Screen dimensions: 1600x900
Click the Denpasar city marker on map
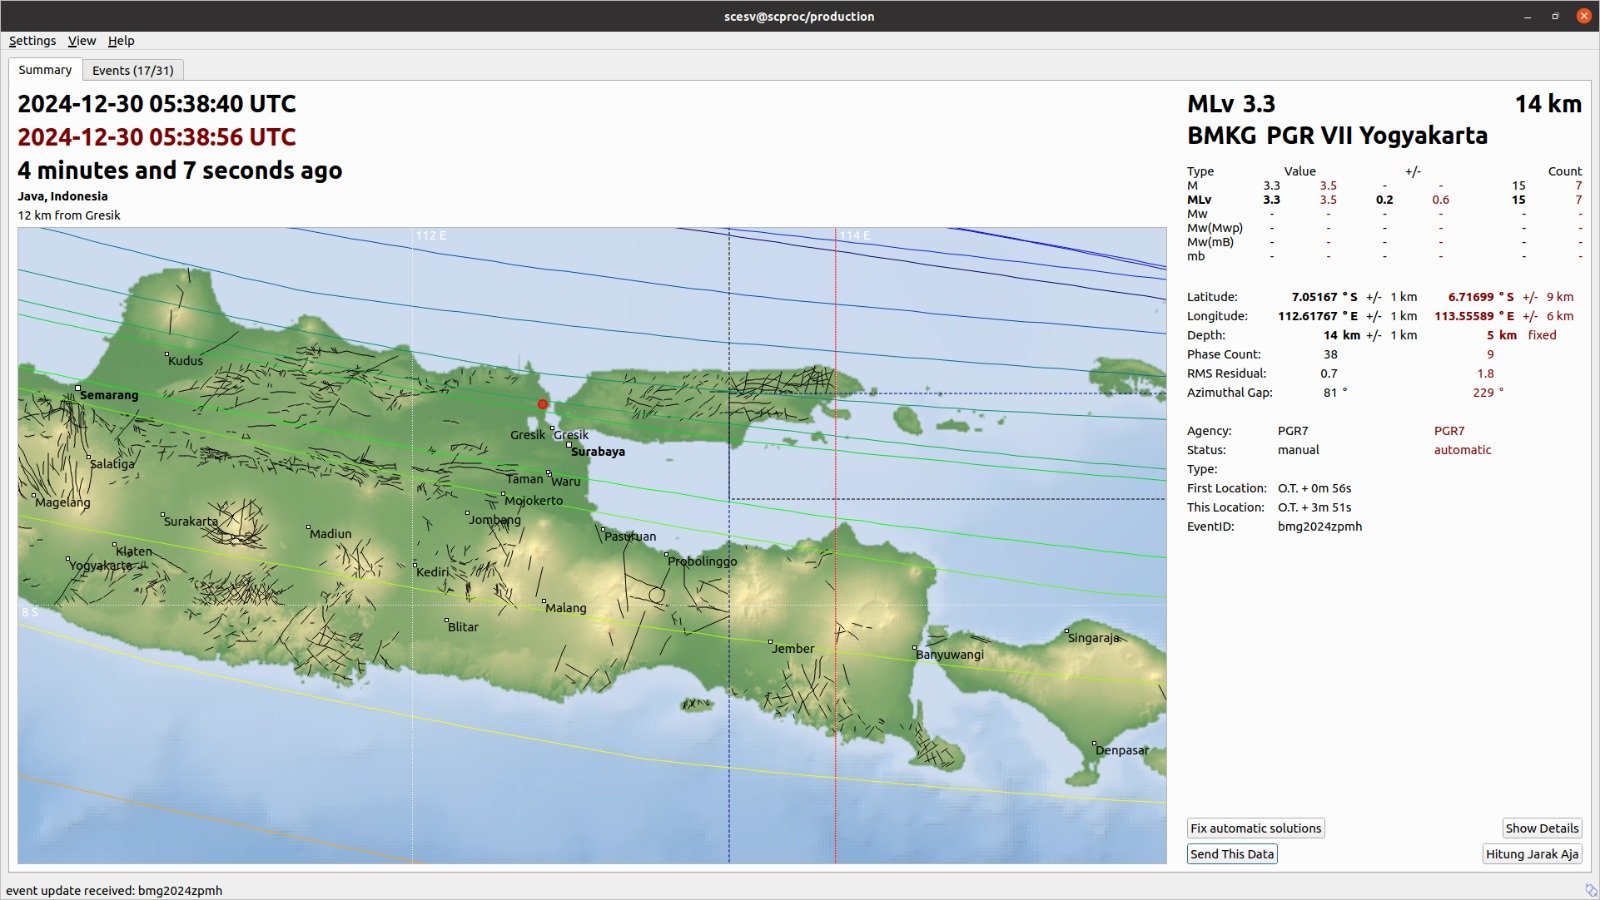1095,744
